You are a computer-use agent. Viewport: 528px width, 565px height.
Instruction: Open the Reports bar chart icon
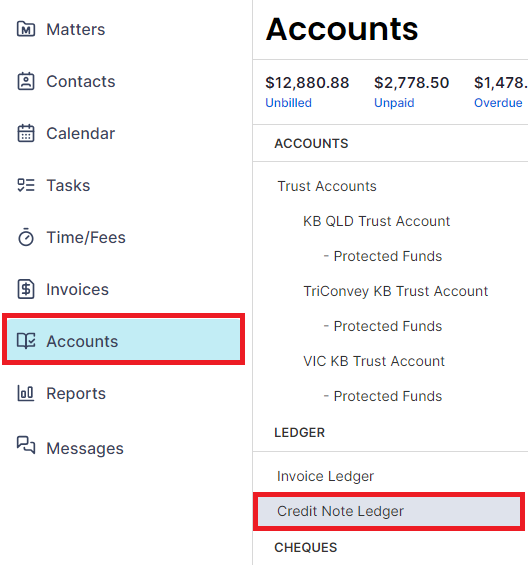tap(26, 393)
